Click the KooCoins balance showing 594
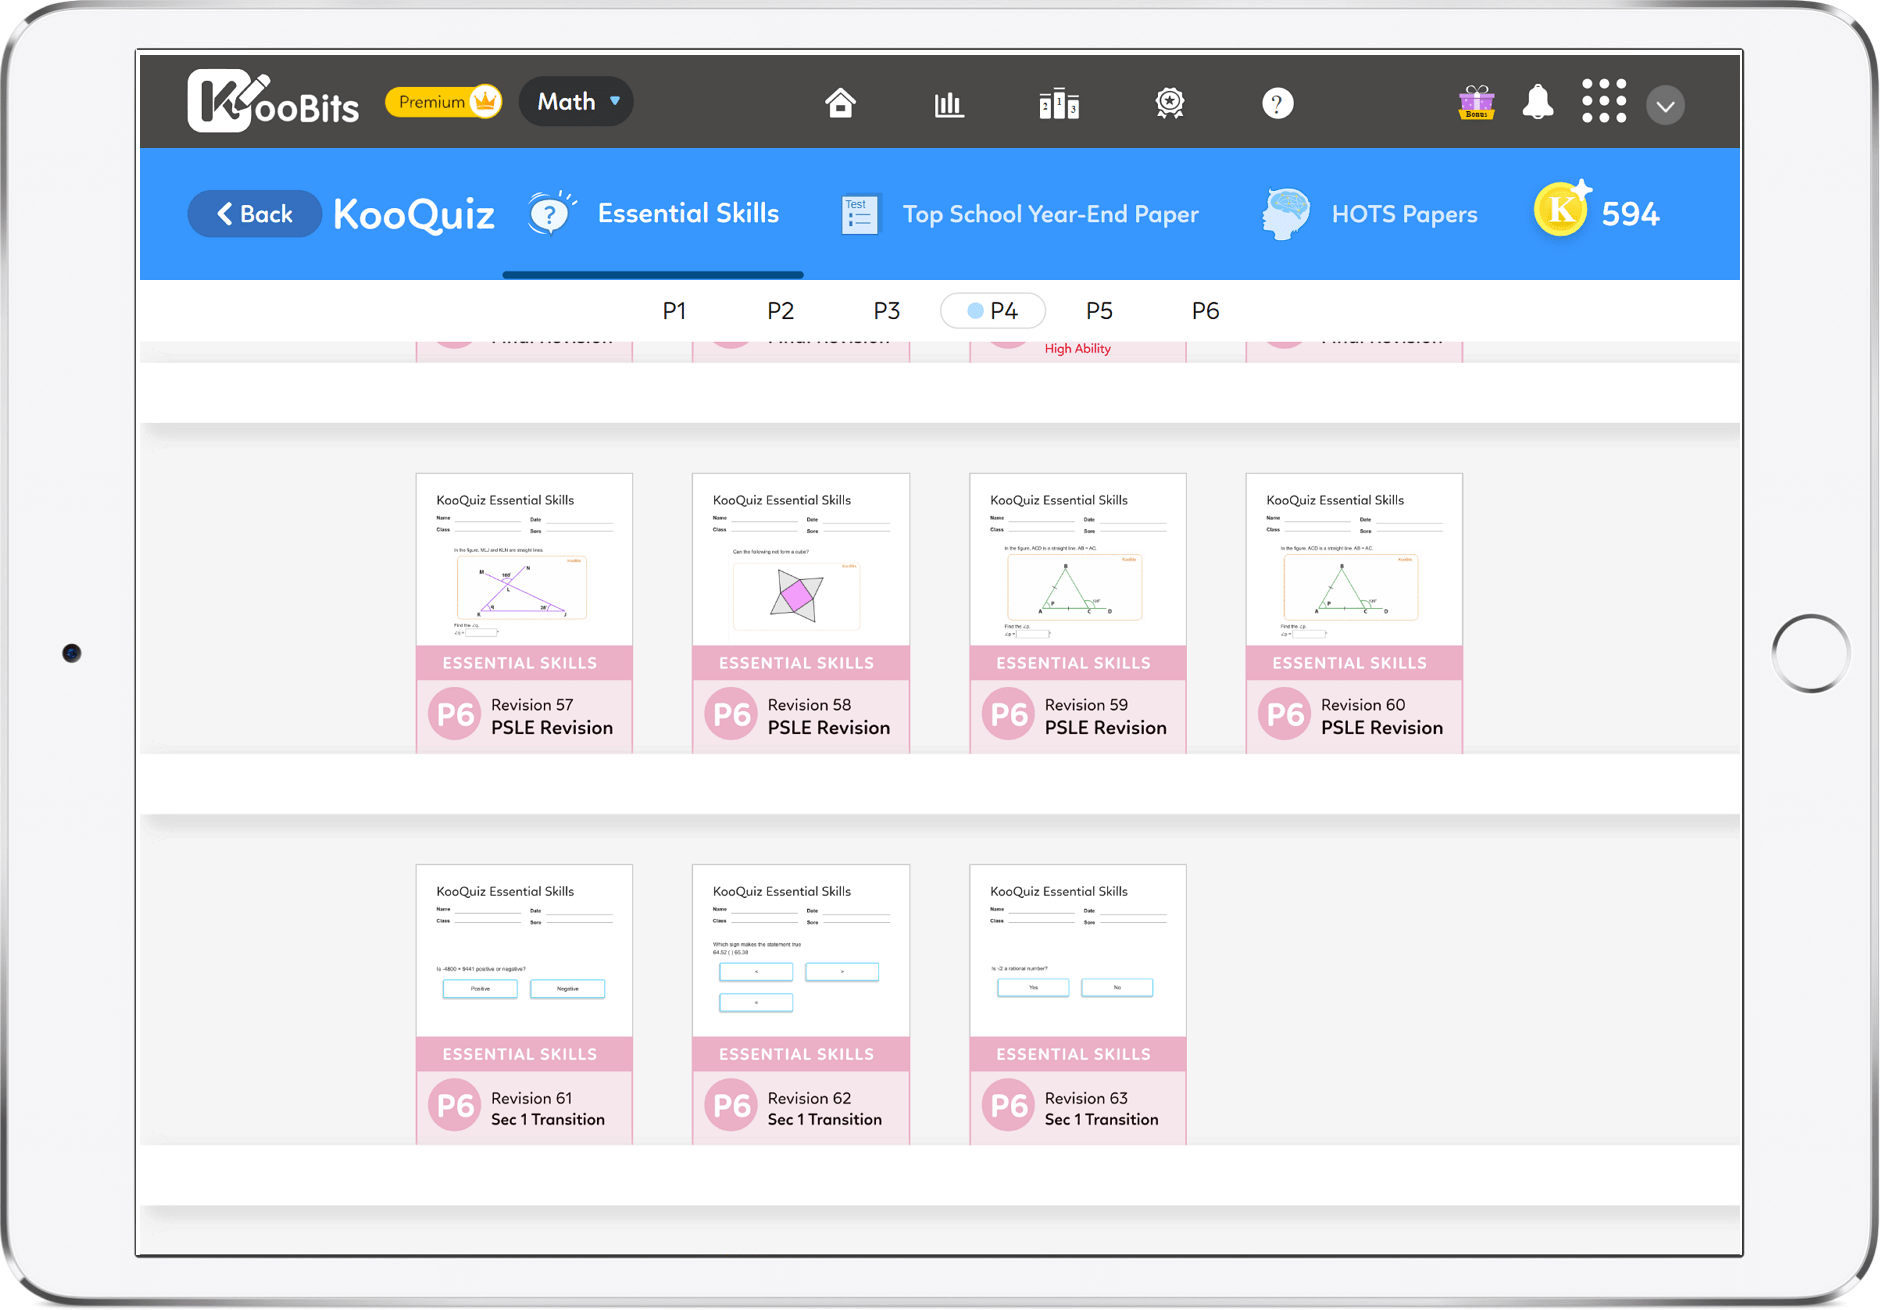 1597,211
